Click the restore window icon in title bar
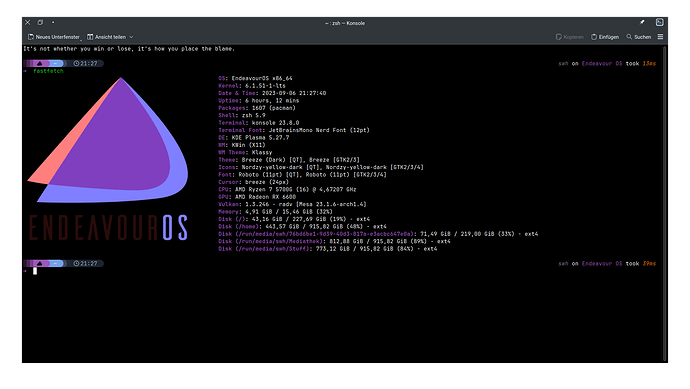The height and width of the screenshot is (389, 690). coord(40,22)
